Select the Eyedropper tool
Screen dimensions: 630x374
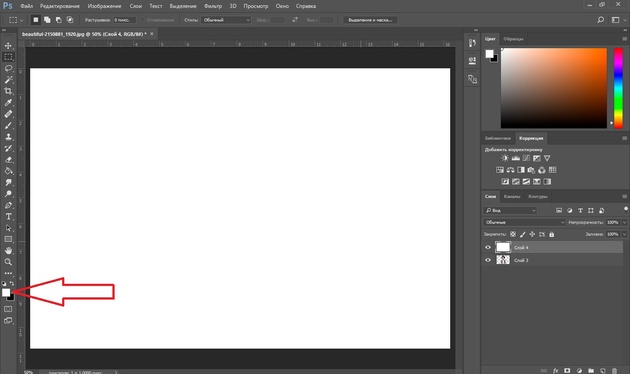8,102
